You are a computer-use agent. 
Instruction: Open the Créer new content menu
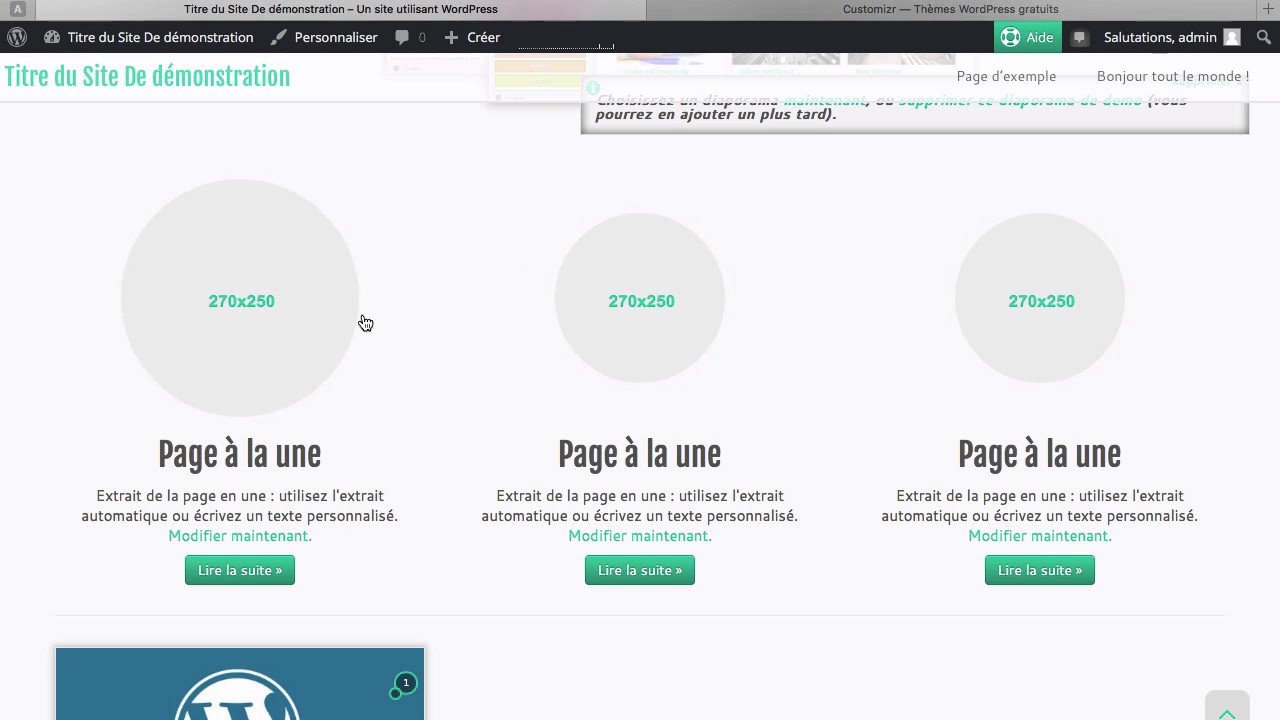click(472, 37)
